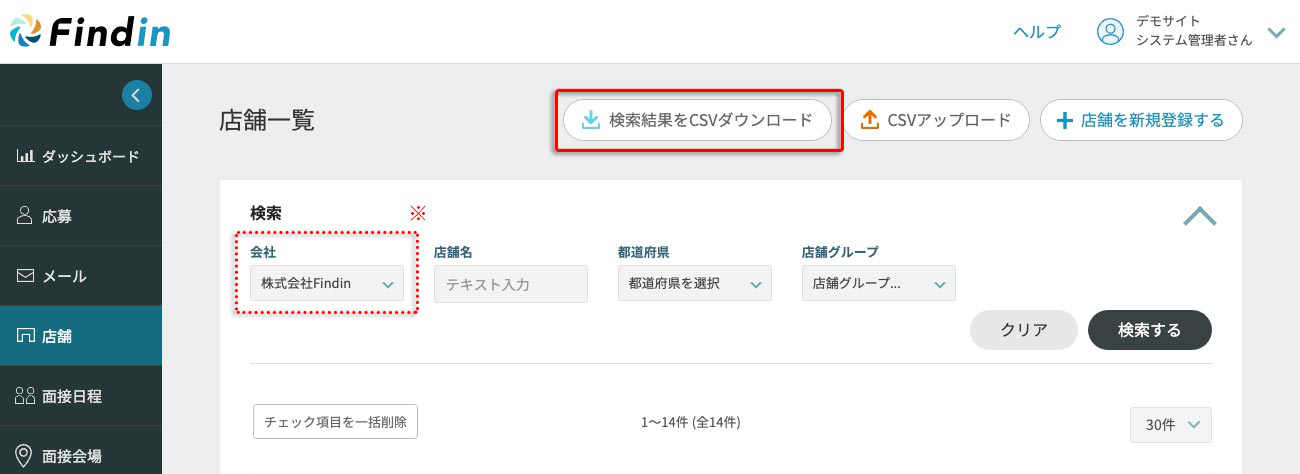Open ダッシュボード from the sidebar
Viewport: 1300px width, 474px height.
tap(80, 156)
